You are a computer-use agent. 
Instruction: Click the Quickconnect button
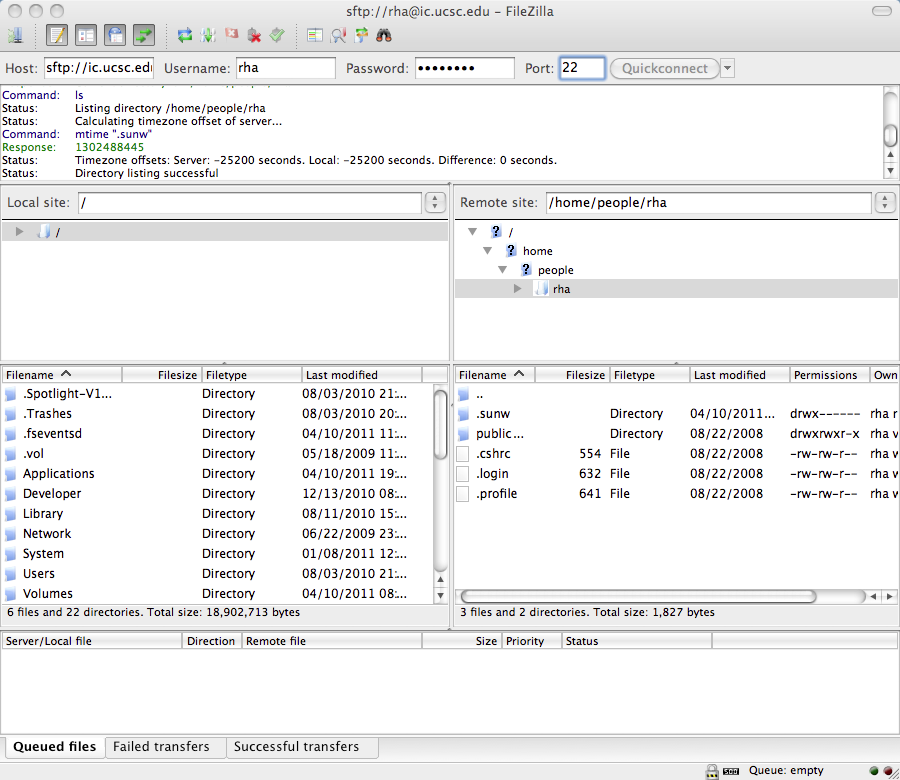665,68
